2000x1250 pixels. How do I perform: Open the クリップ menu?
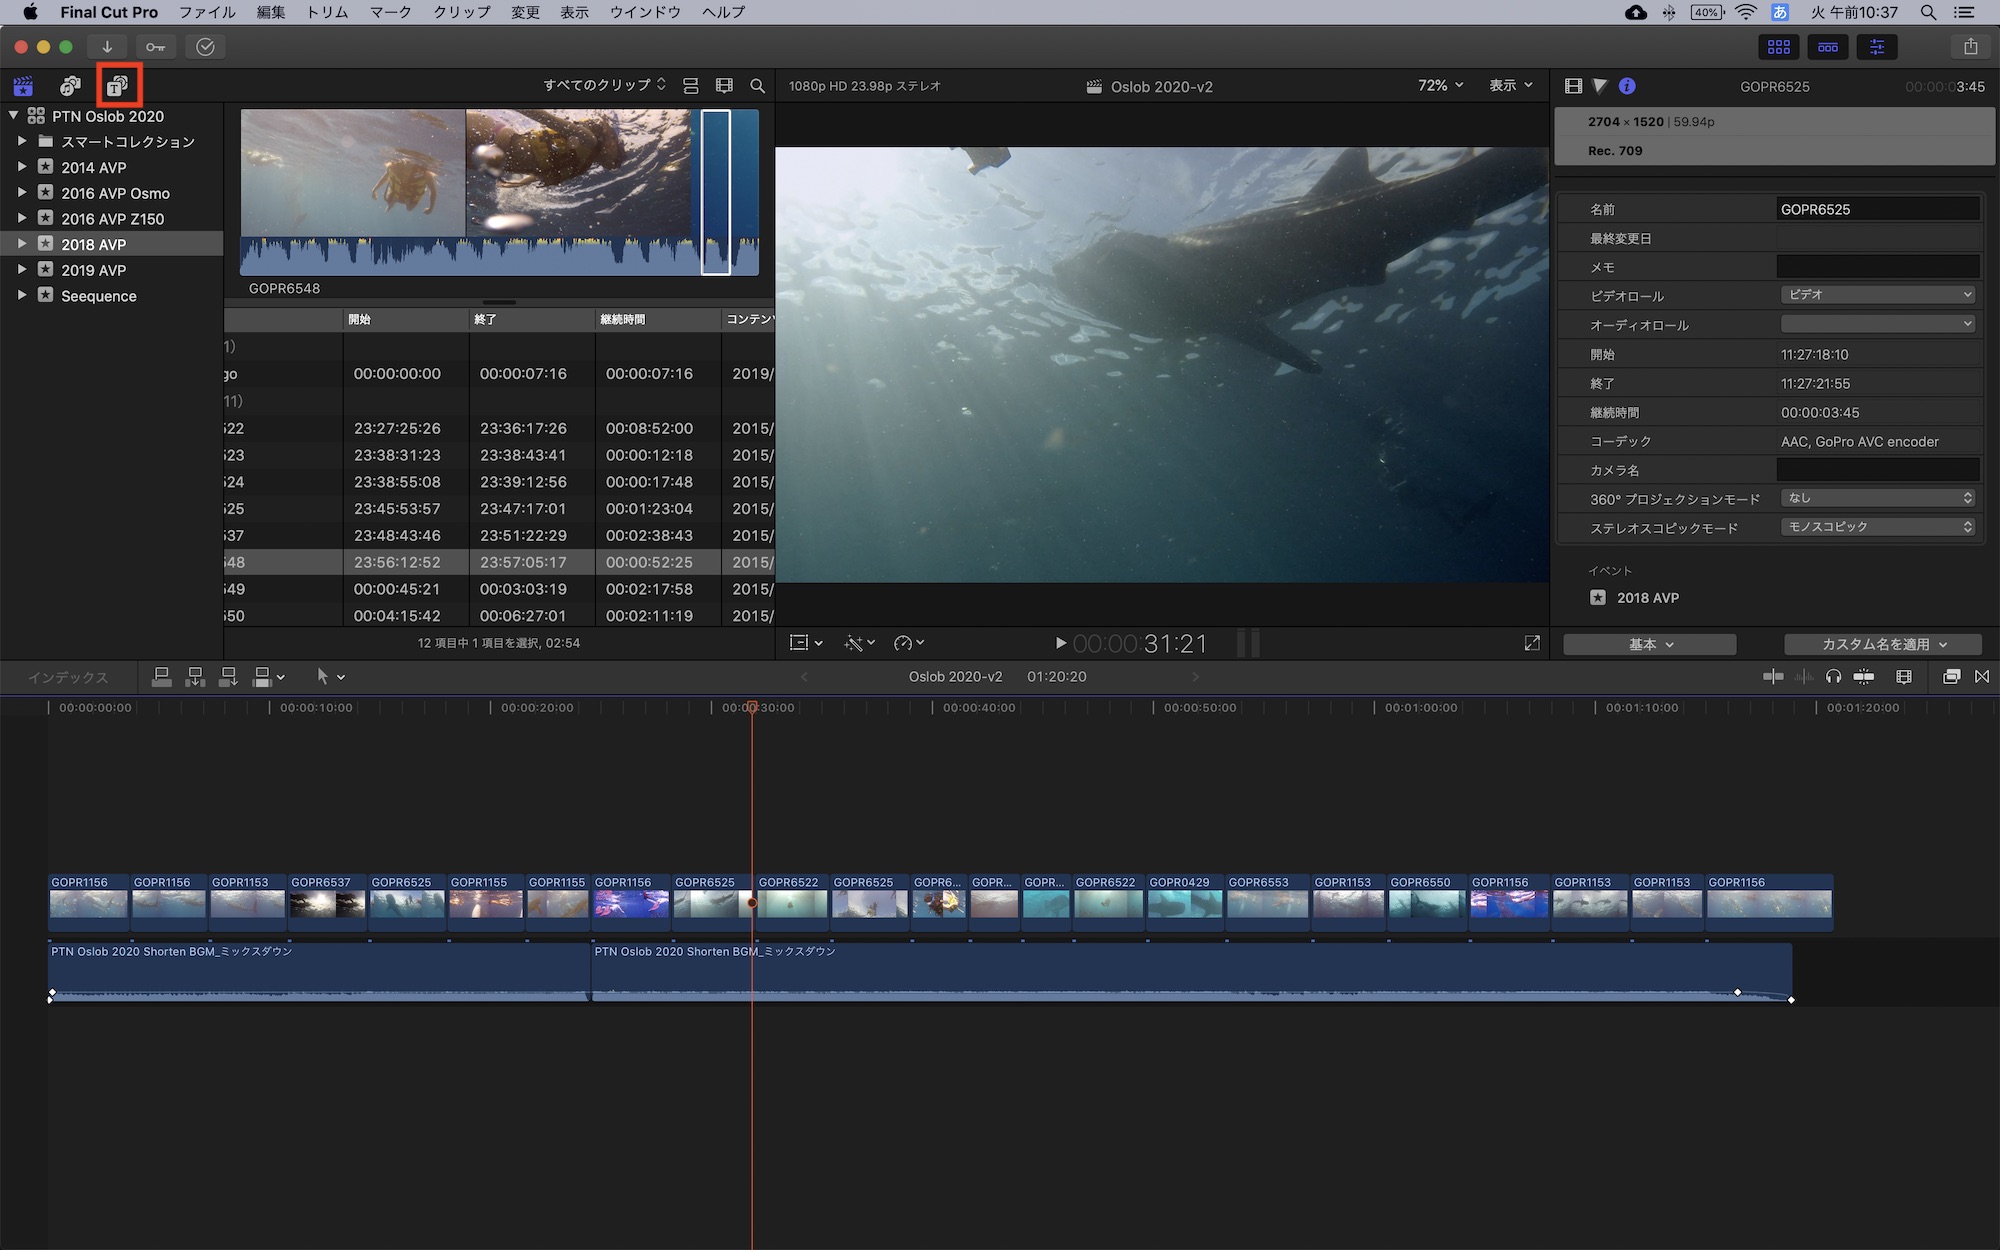[x=461, y=12]
